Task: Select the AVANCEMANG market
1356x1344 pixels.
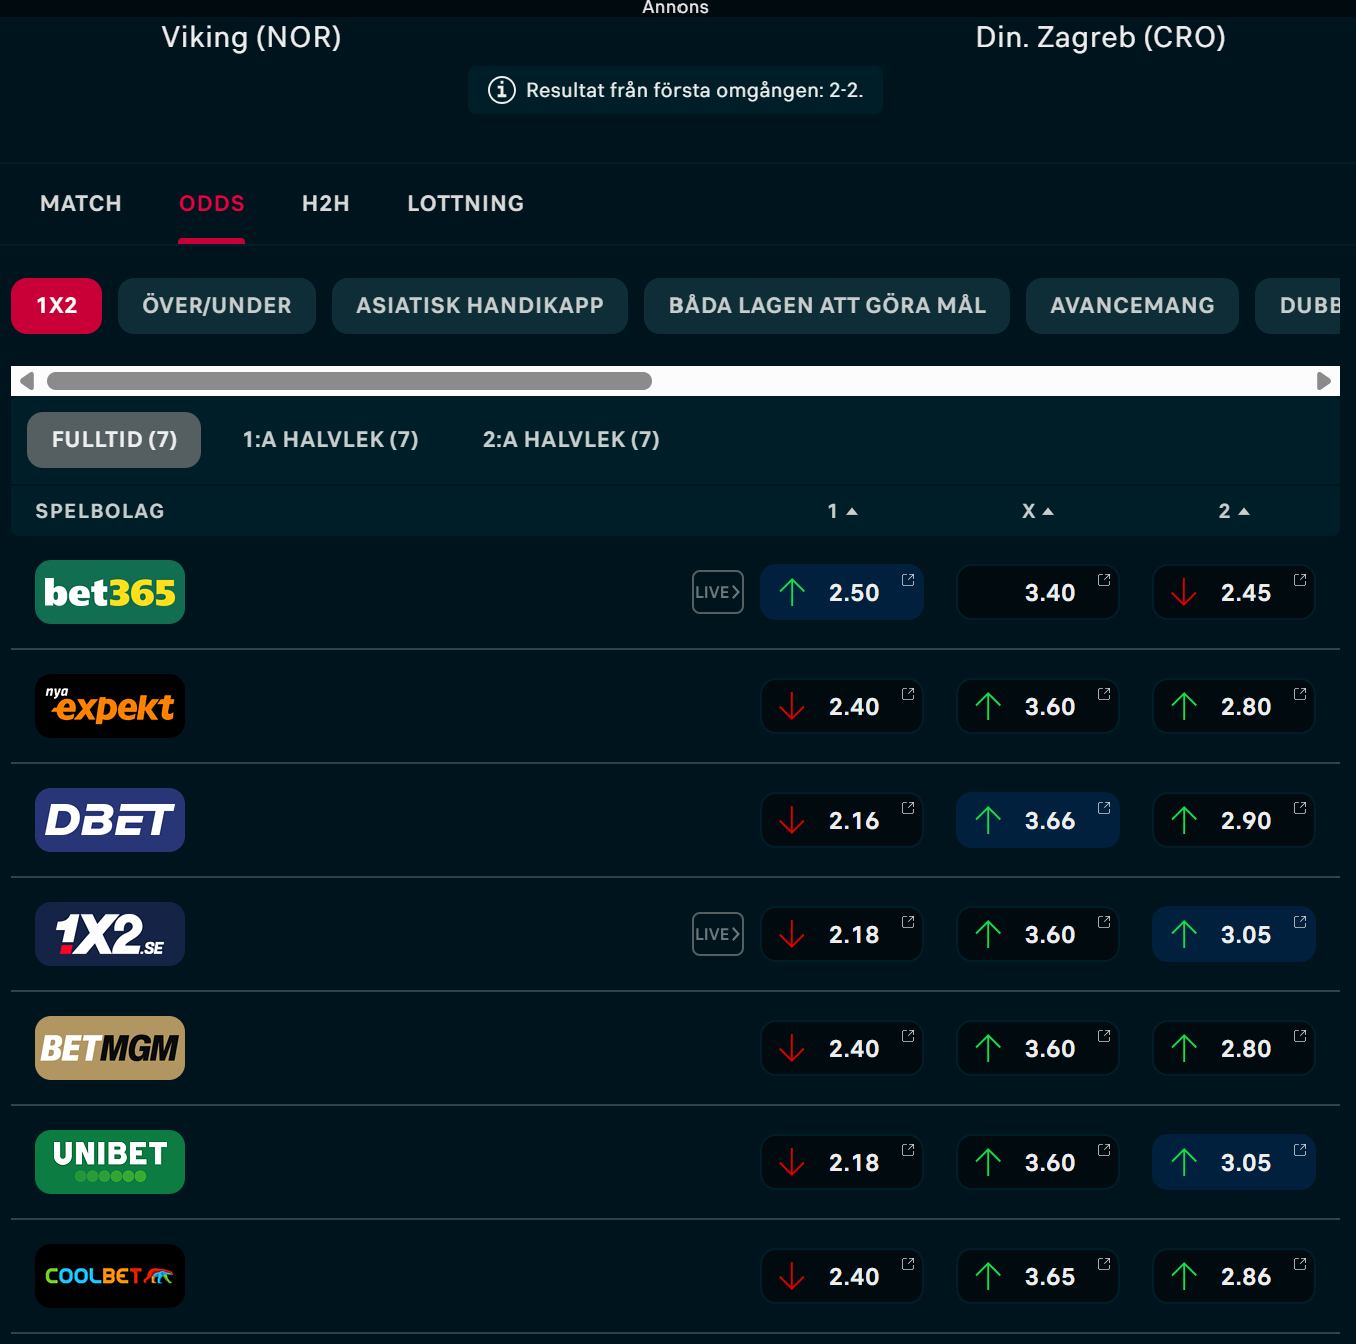Action: [x=1132, y=306]
